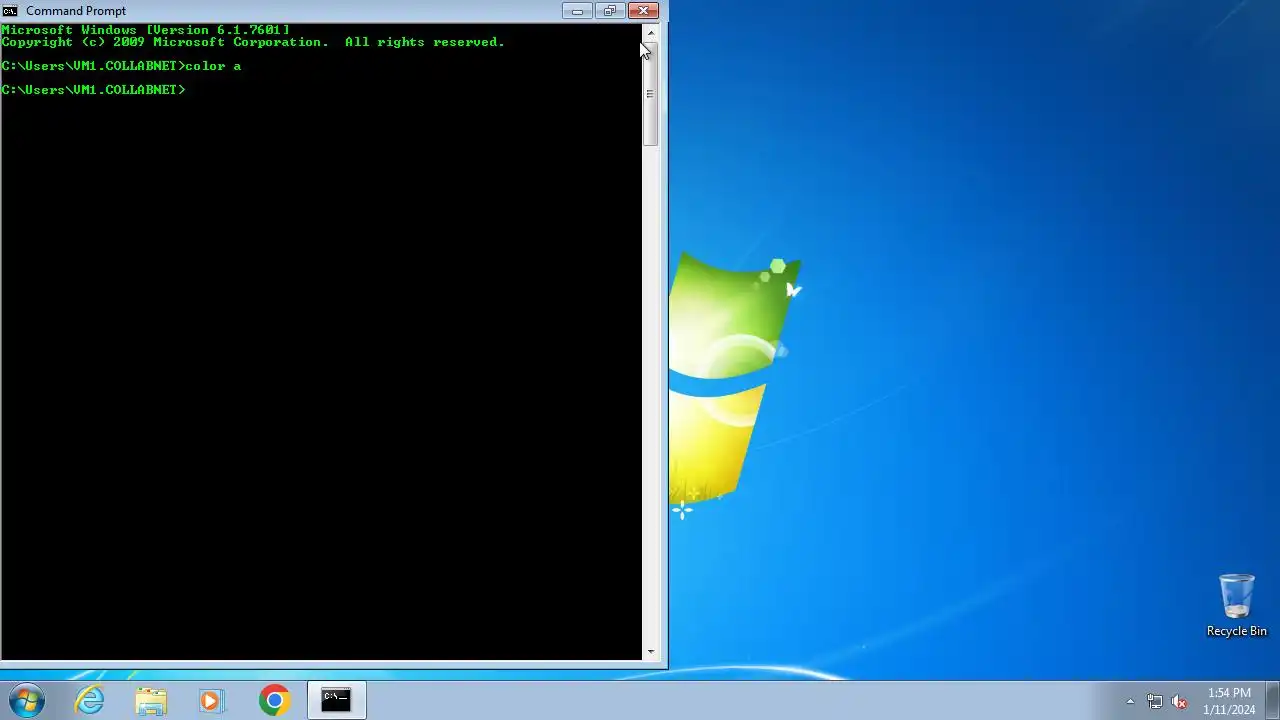Click the Command Prompt title text
This screenshot has width=1280, height=720.
click(x=76, y=11)
